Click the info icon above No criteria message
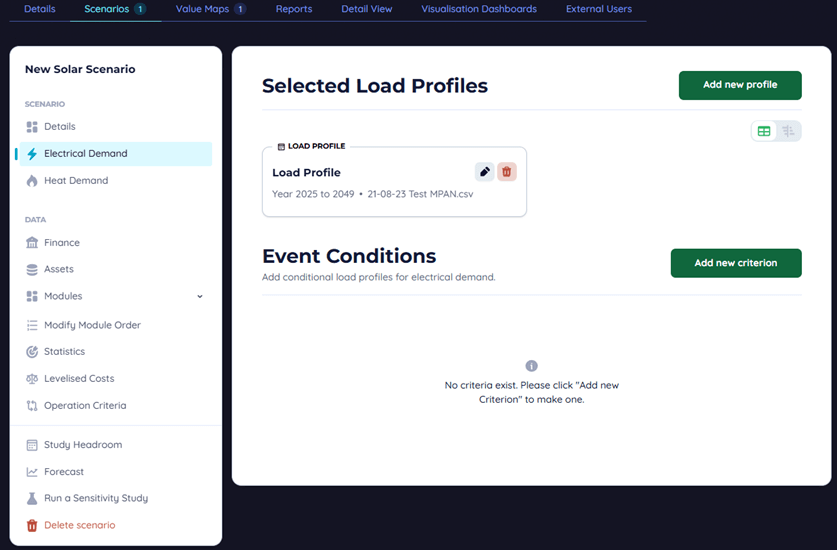 [x=531, y=366]
